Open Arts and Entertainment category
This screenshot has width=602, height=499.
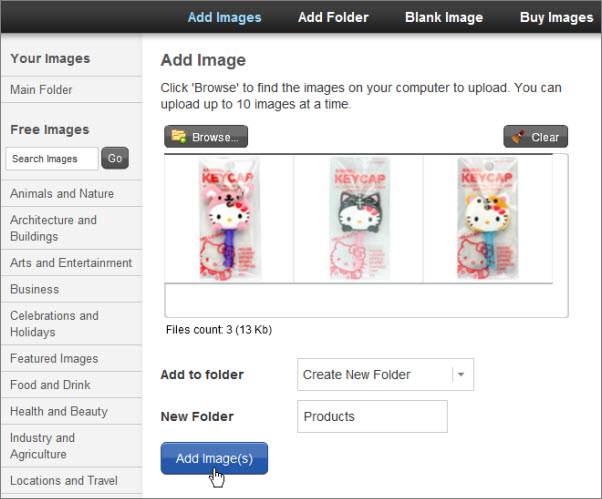(71, 263)
